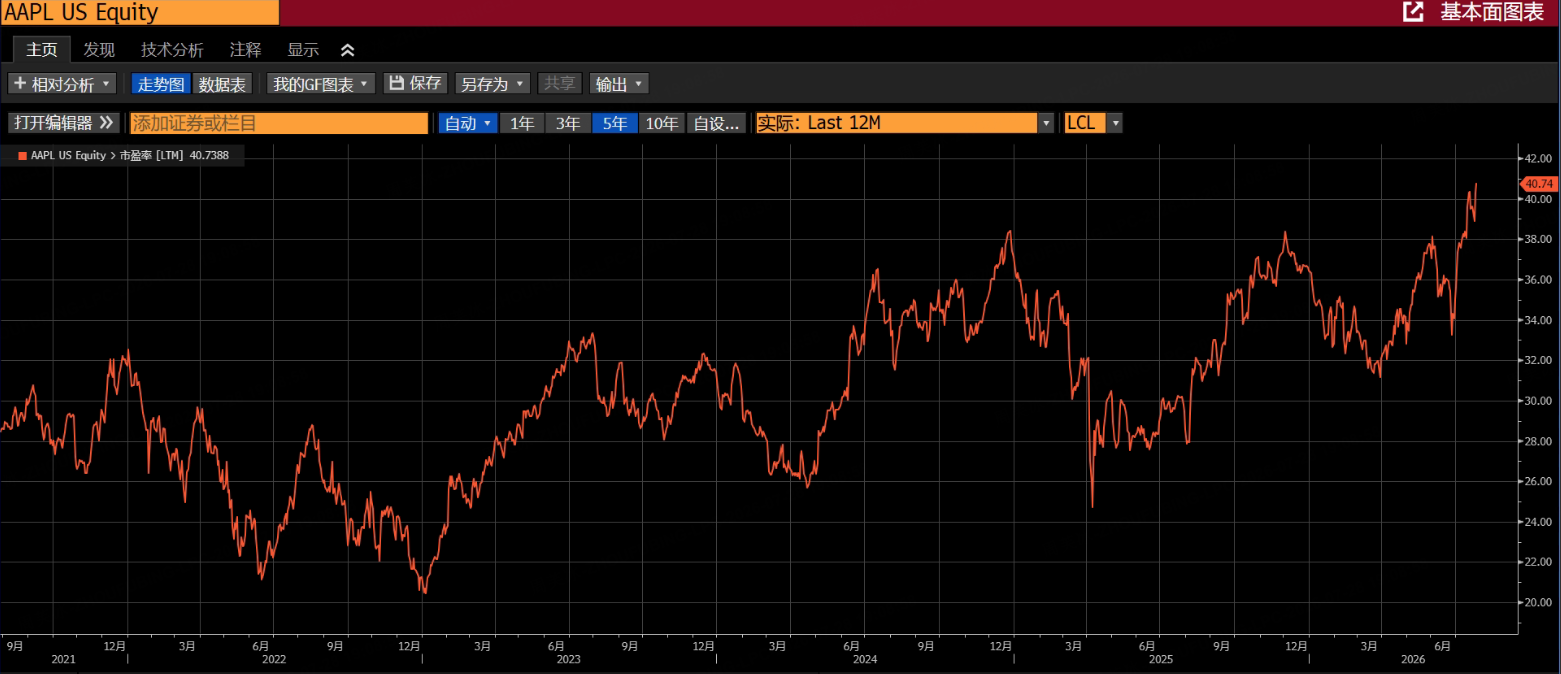This screenshot has width=1561, height=674.
Task: Open the 输出 dropdown menu
Action: coord(619,84)
